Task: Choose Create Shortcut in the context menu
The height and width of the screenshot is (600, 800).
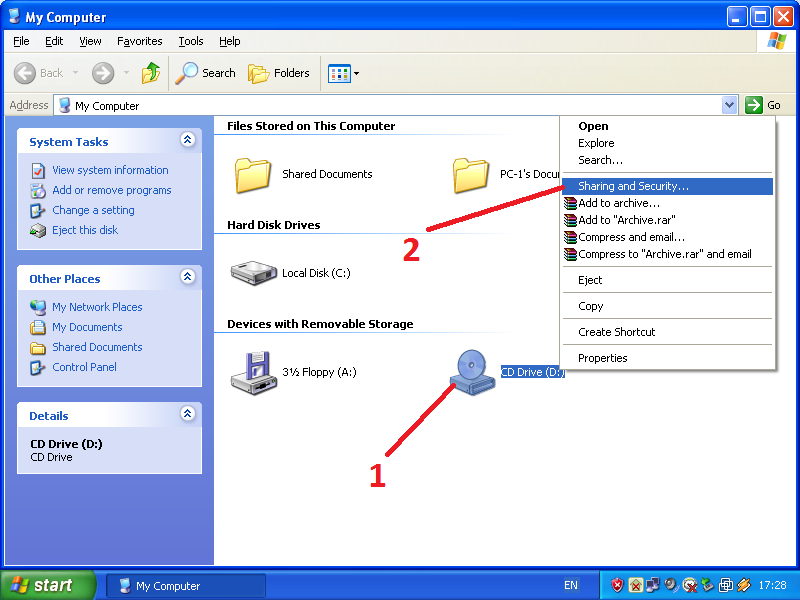Action: click(616, 332)
